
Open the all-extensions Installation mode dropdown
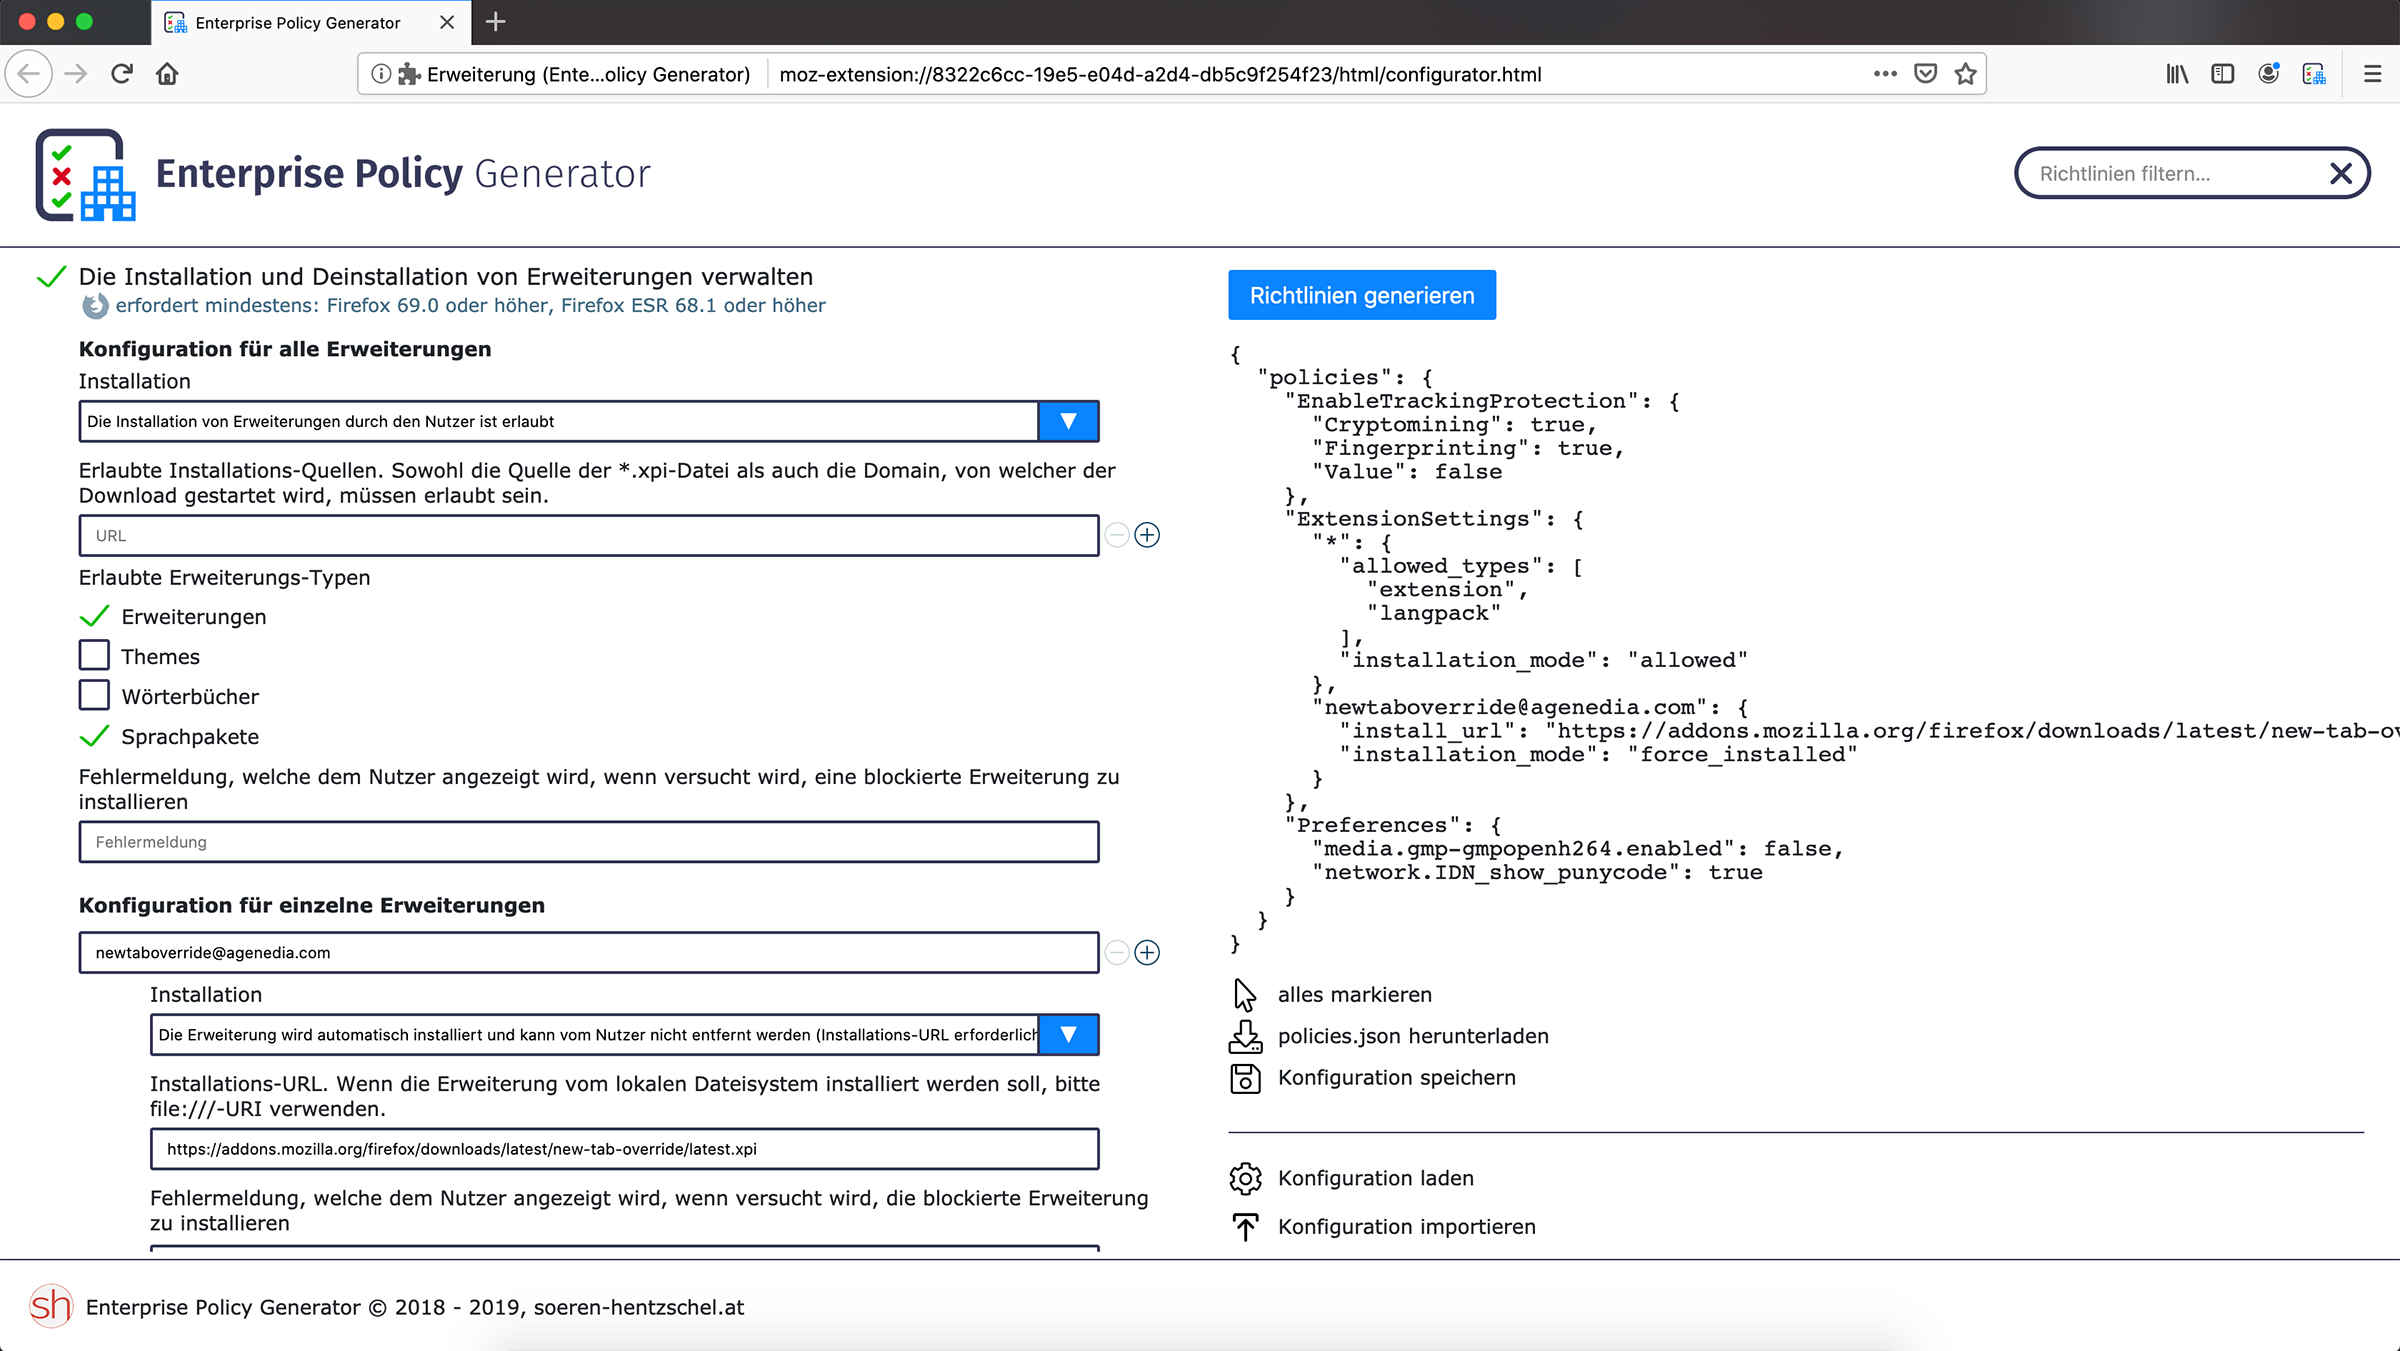(x=1068, y=421)
